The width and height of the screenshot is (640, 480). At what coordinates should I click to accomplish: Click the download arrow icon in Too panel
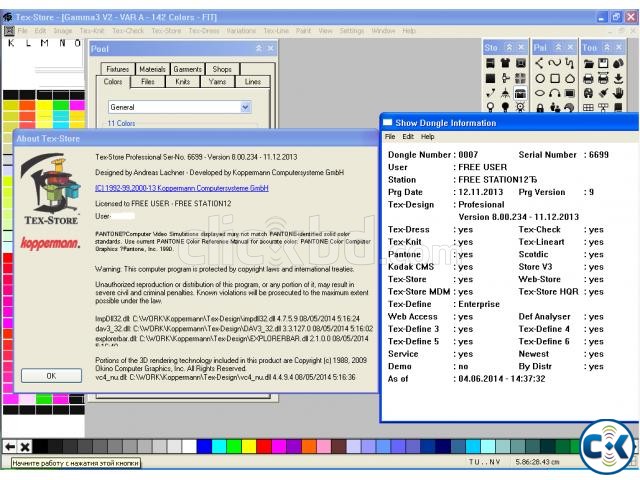click(618, 78)
